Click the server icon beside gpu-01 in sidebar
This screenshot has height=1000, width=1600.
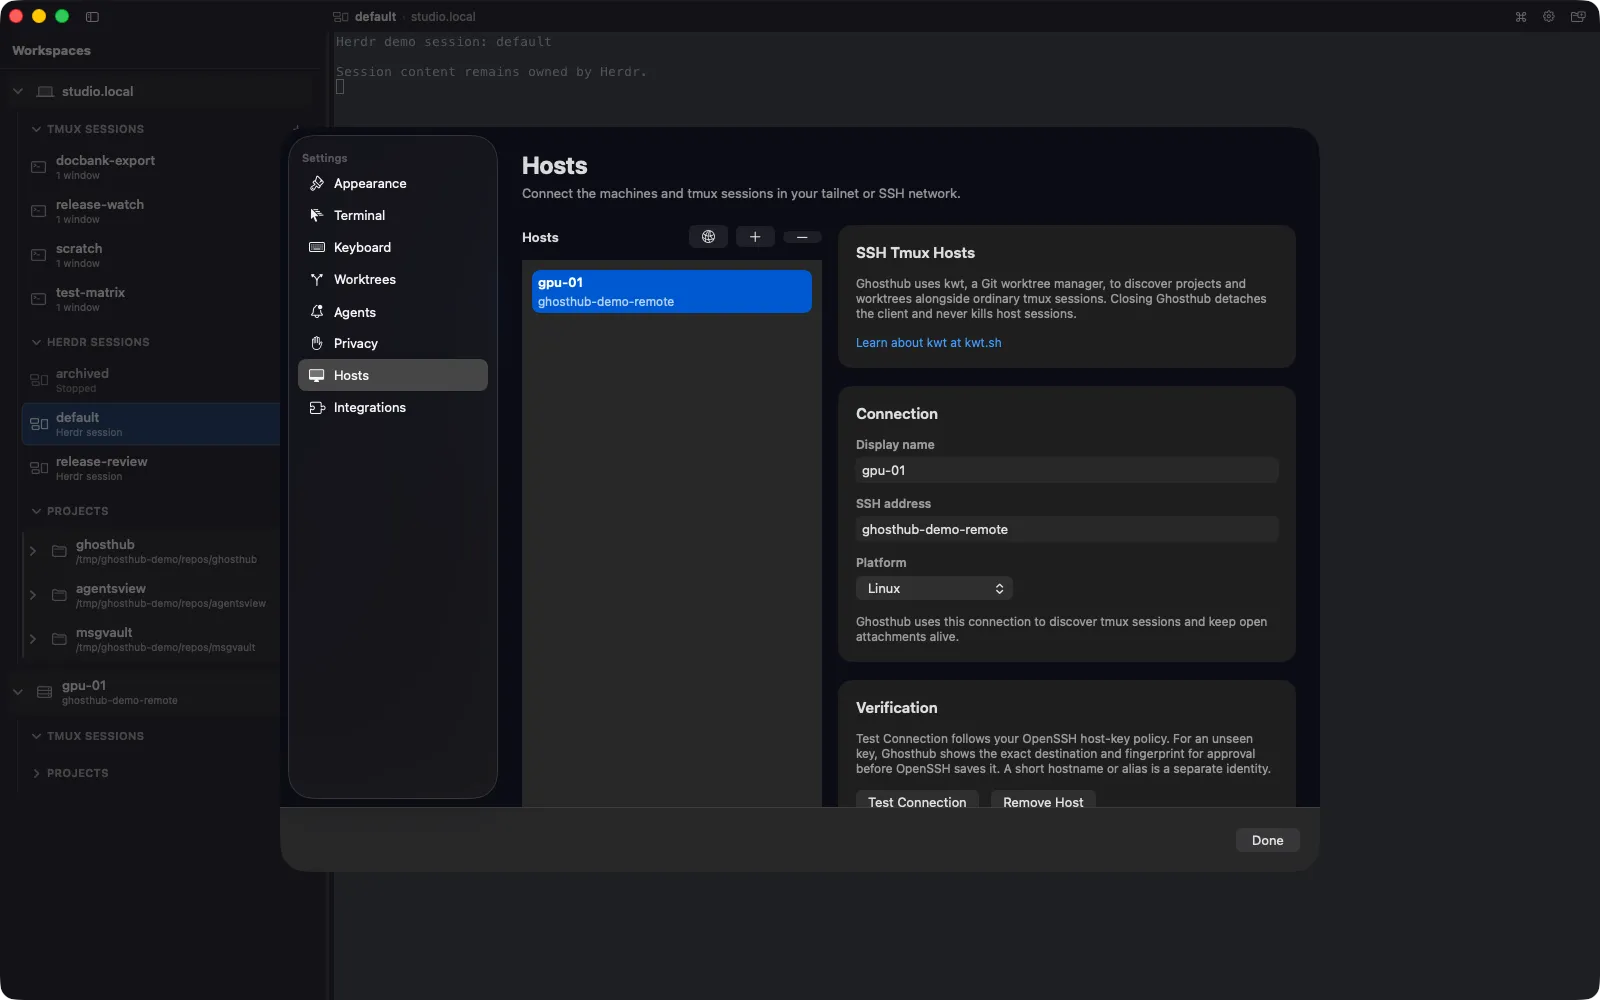pos(45,692)
